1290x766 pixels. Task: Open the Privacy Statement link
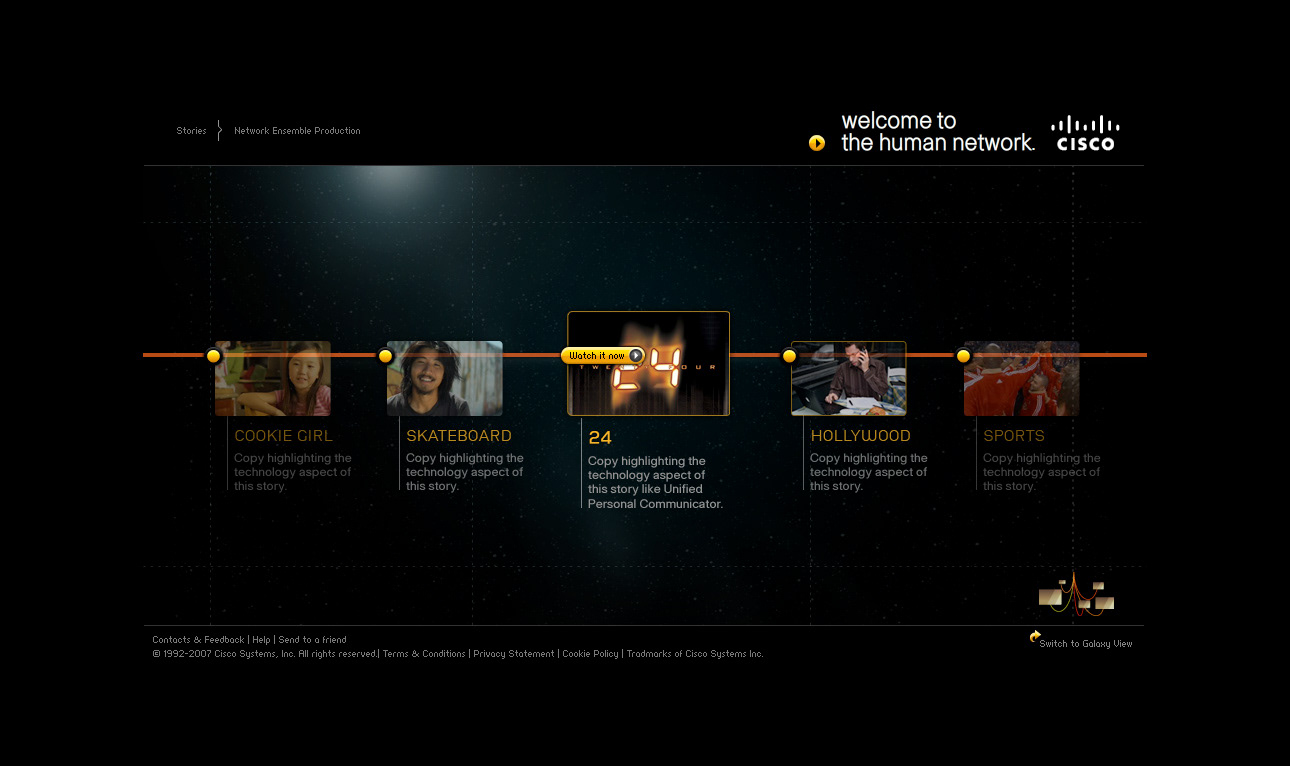click(513, 654)
